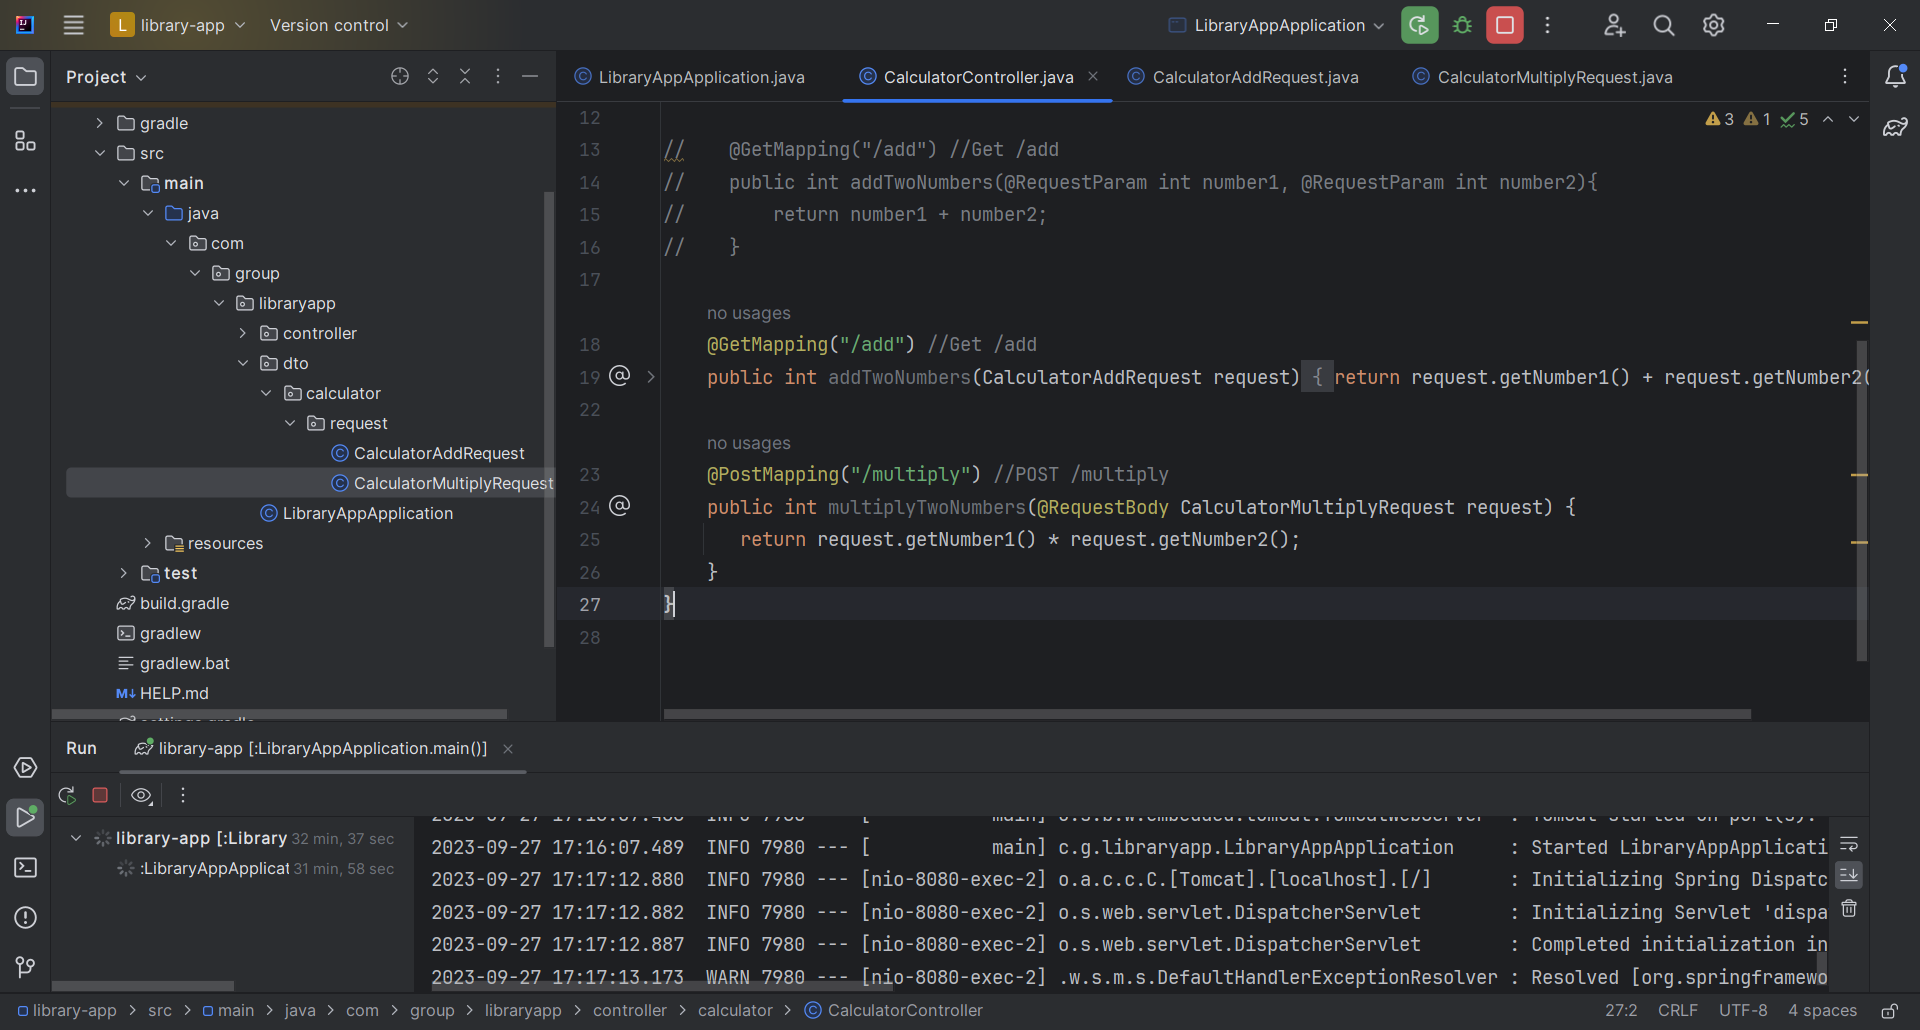Expand the gradle folder
The width and height of the screenshot is (1920, 1030).
click(99, 123)
